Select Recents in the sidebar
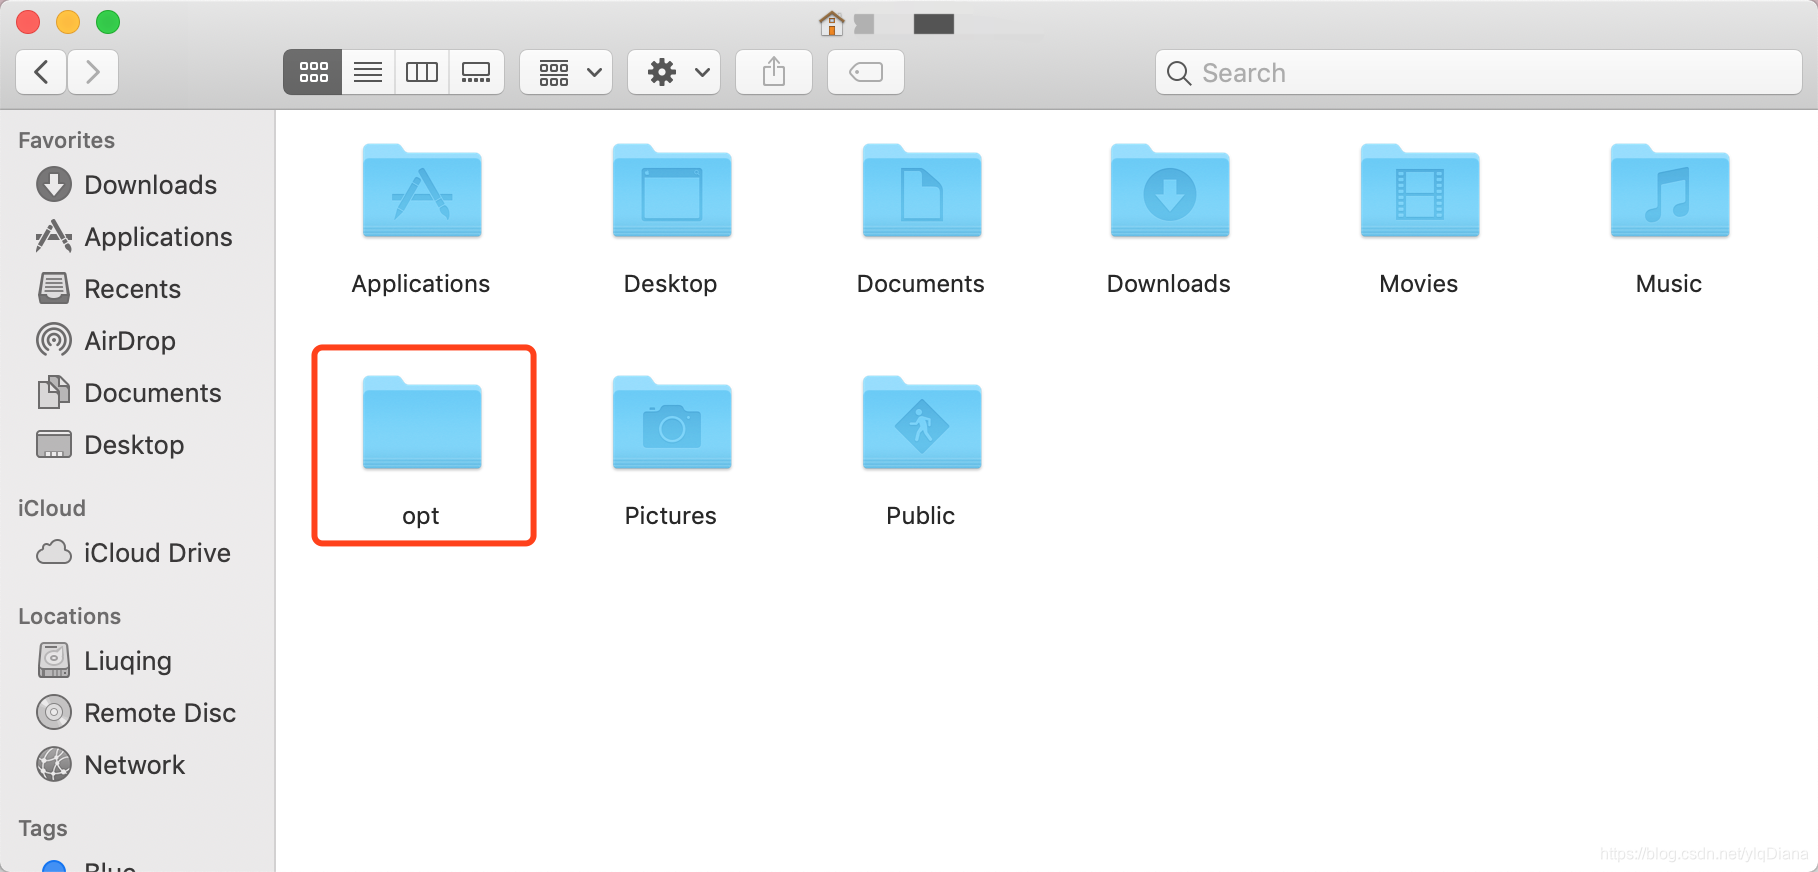1818x872 pixels. pyautogui.click(x=110, y=289)
